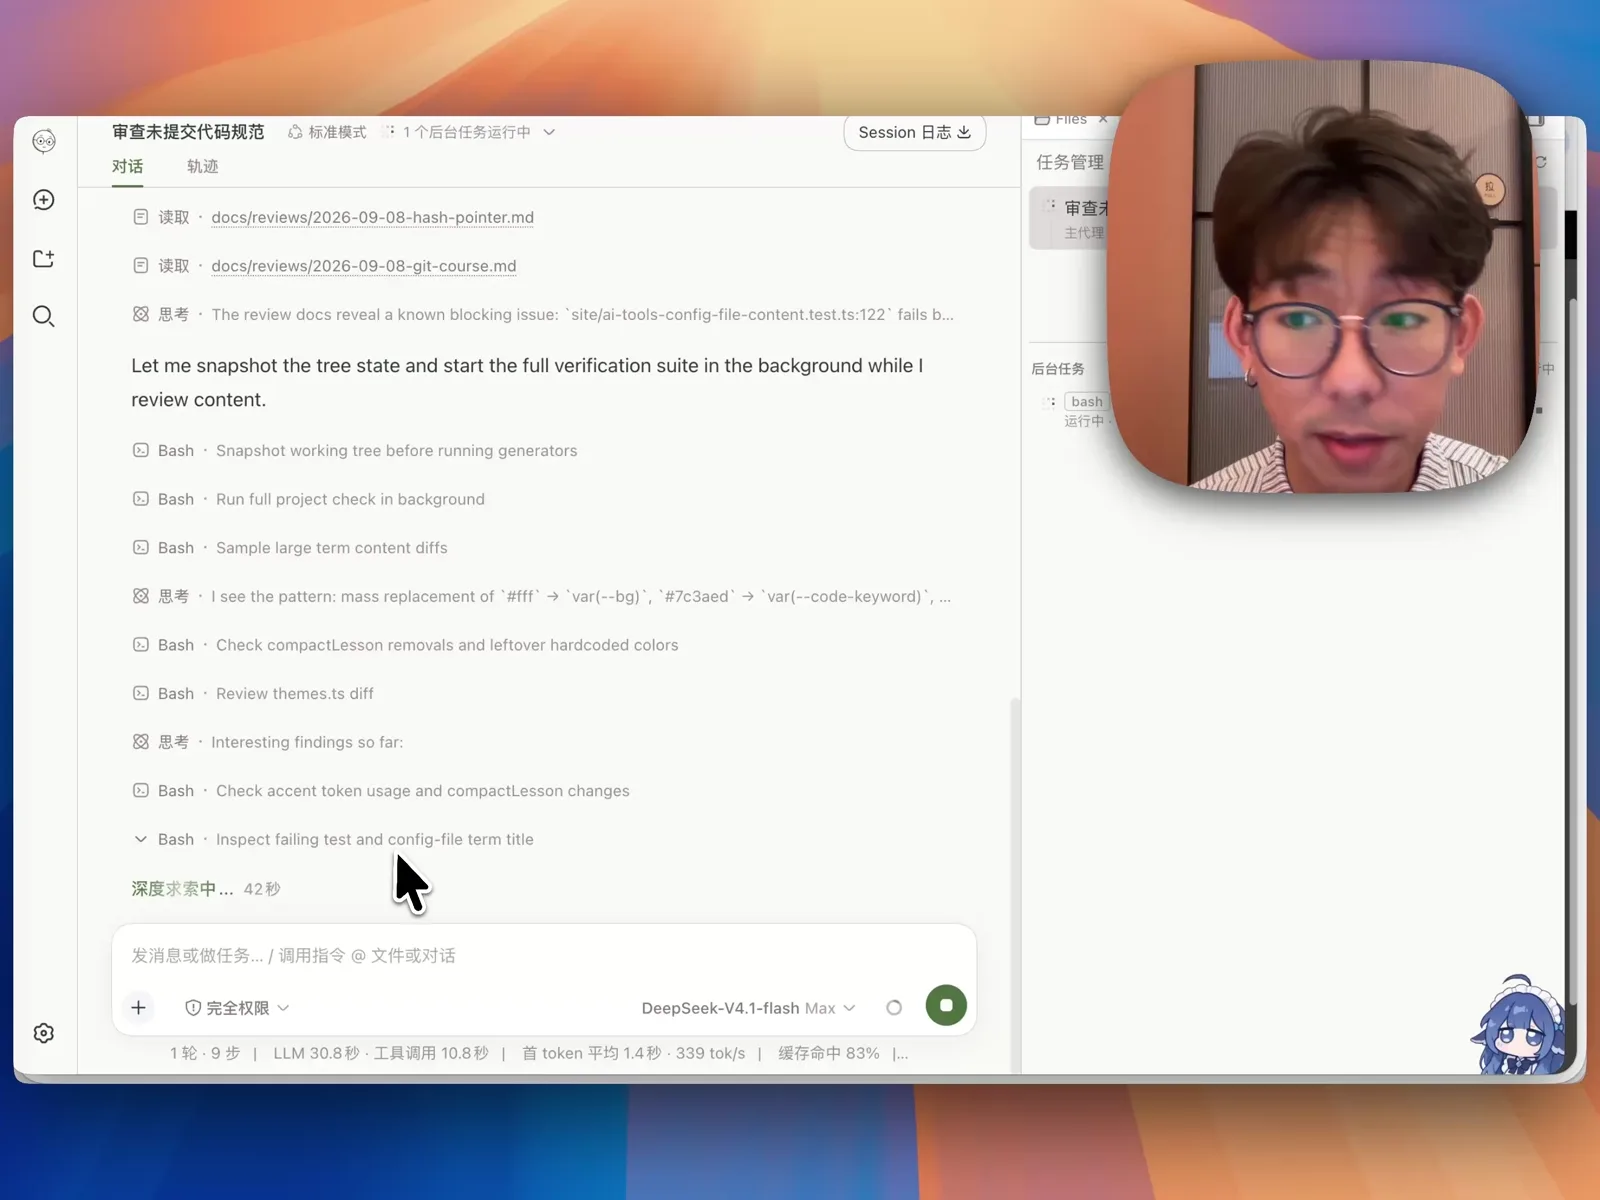Download the Session 日志

point(914,132)
